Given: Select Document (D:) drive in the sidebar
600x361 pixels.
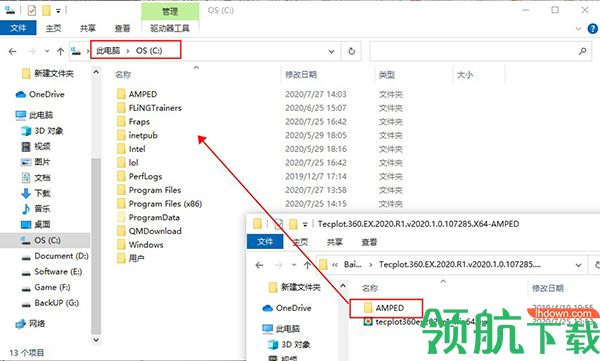Looking at the screenshot, I should 55,256.
